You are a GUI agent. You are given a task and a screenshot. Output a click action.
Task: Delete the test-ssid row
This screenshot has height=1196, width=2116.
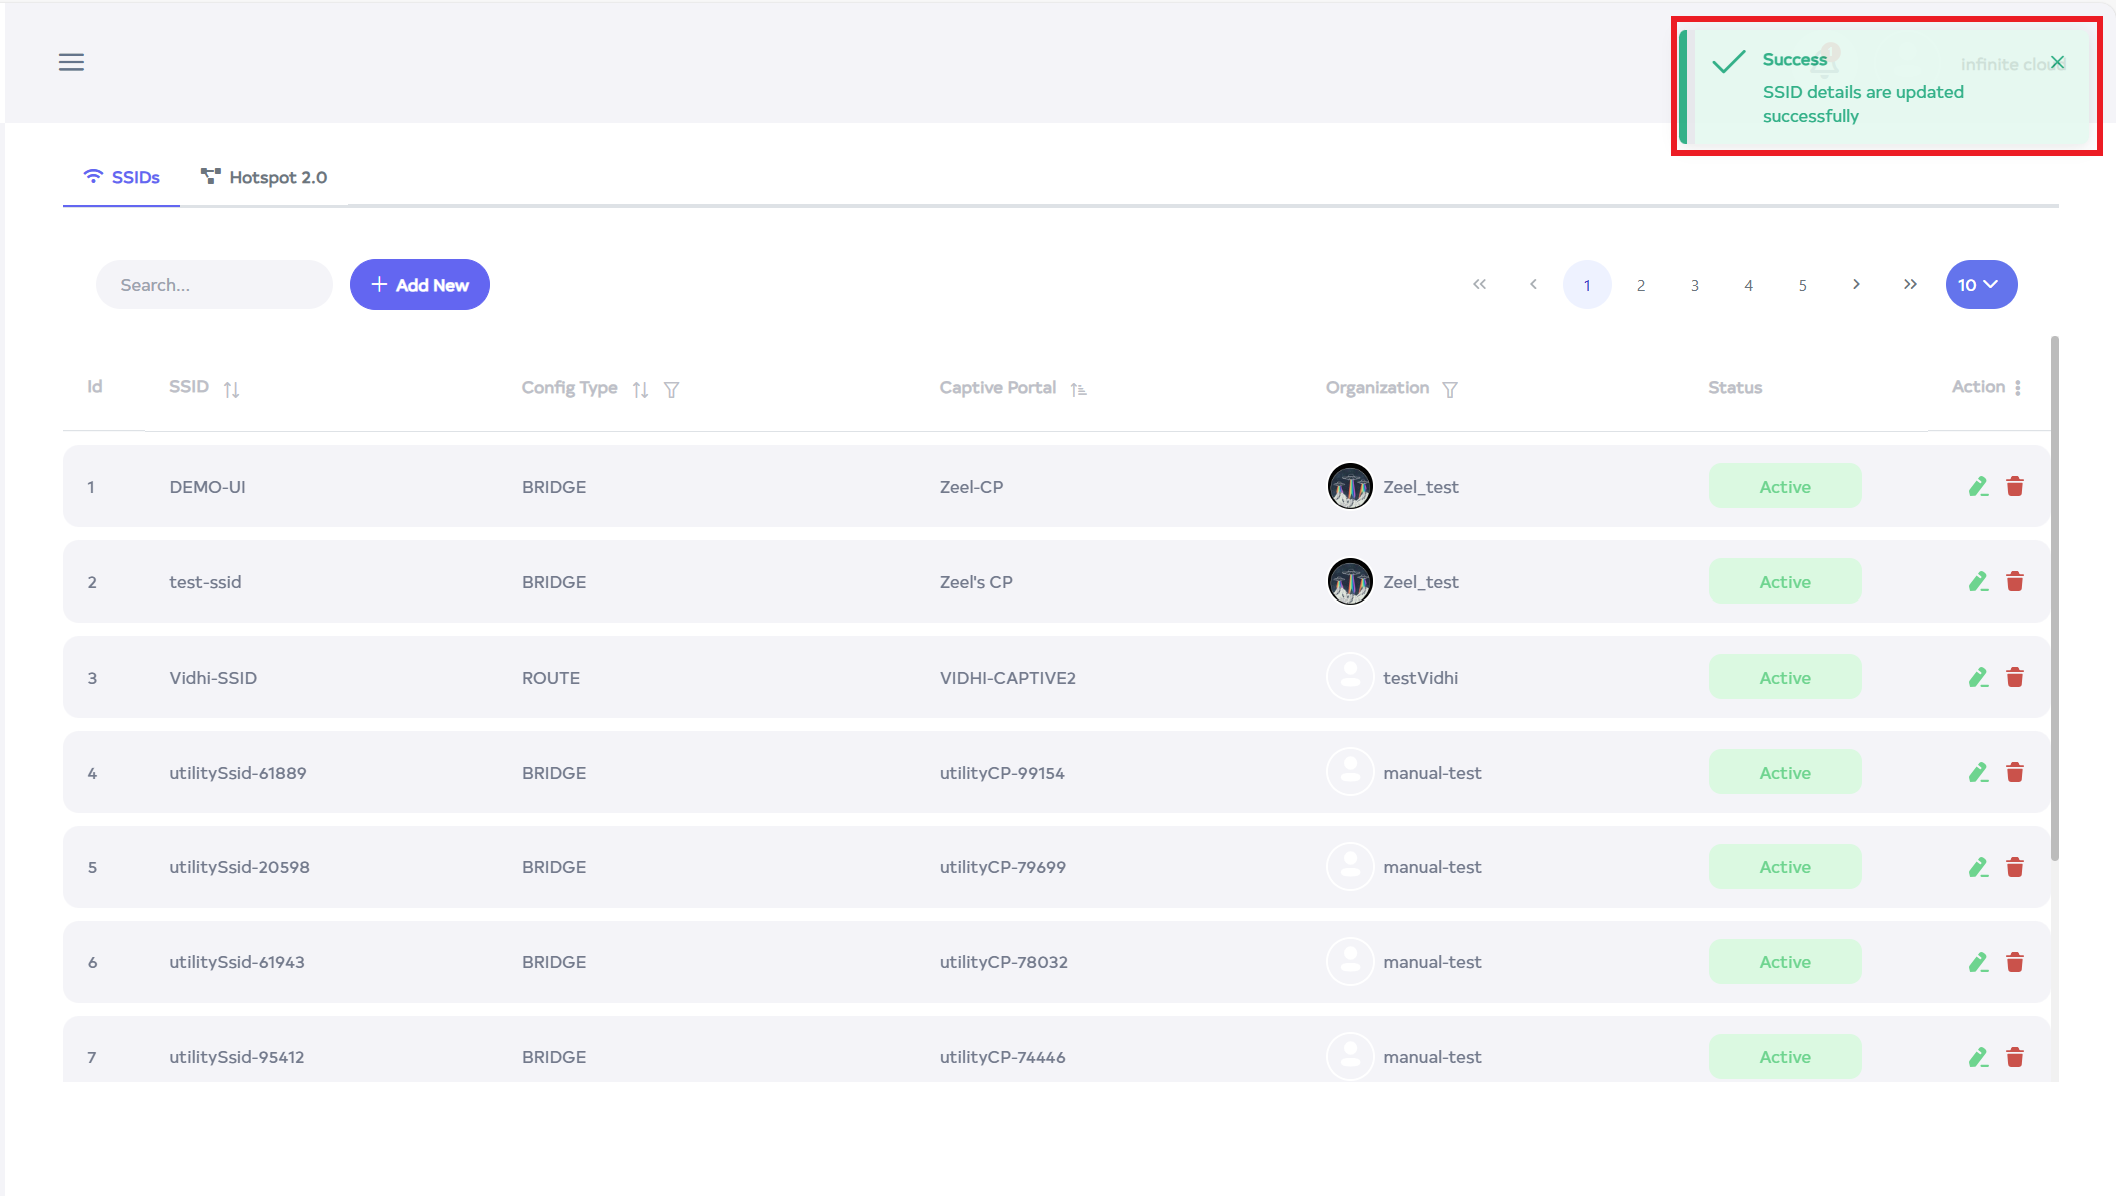coord(2014,582)
